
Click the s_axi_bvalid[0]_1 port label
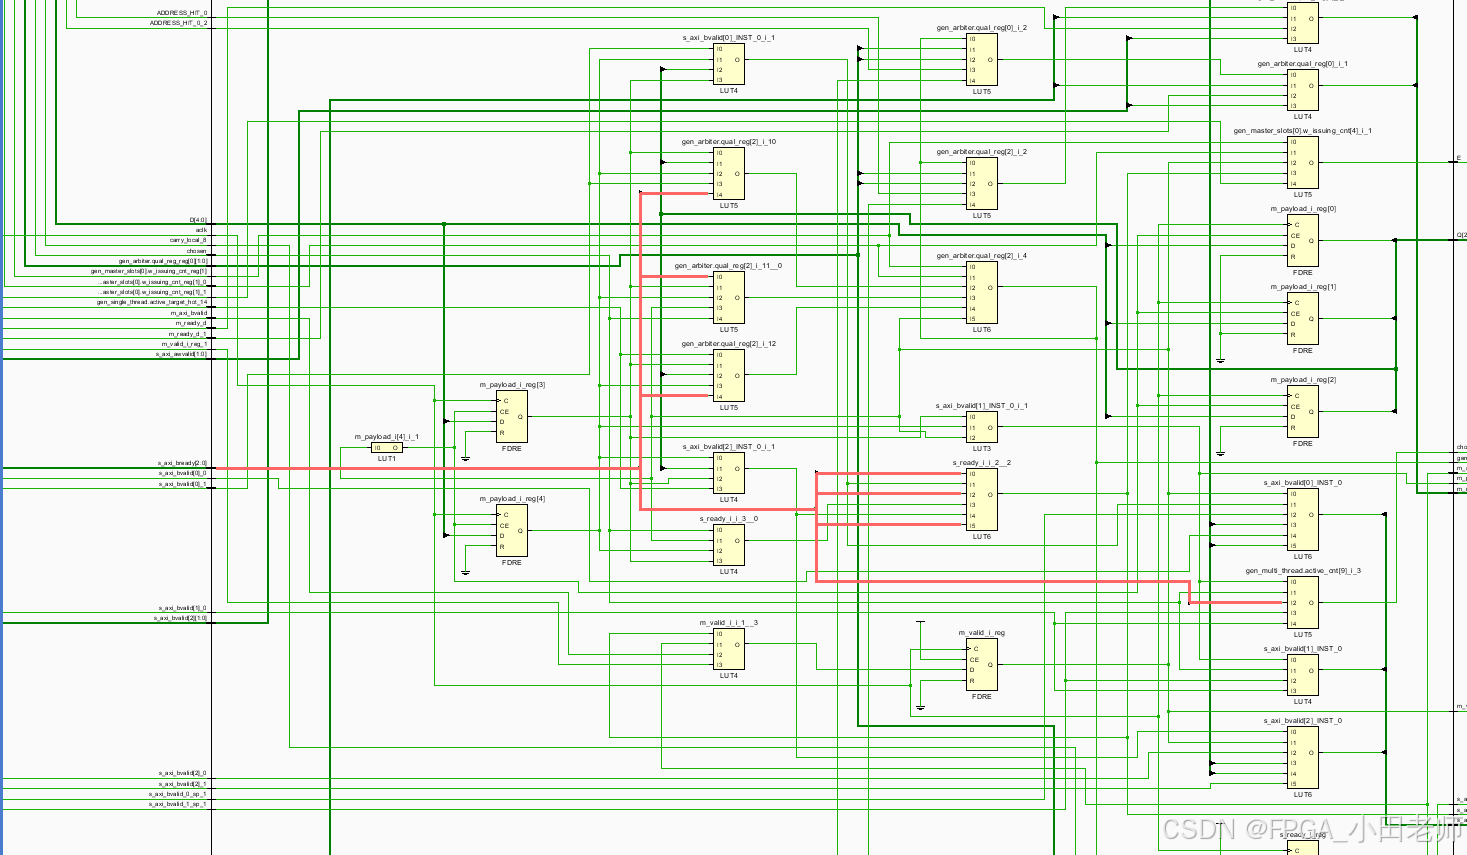[x=183, y=484]
